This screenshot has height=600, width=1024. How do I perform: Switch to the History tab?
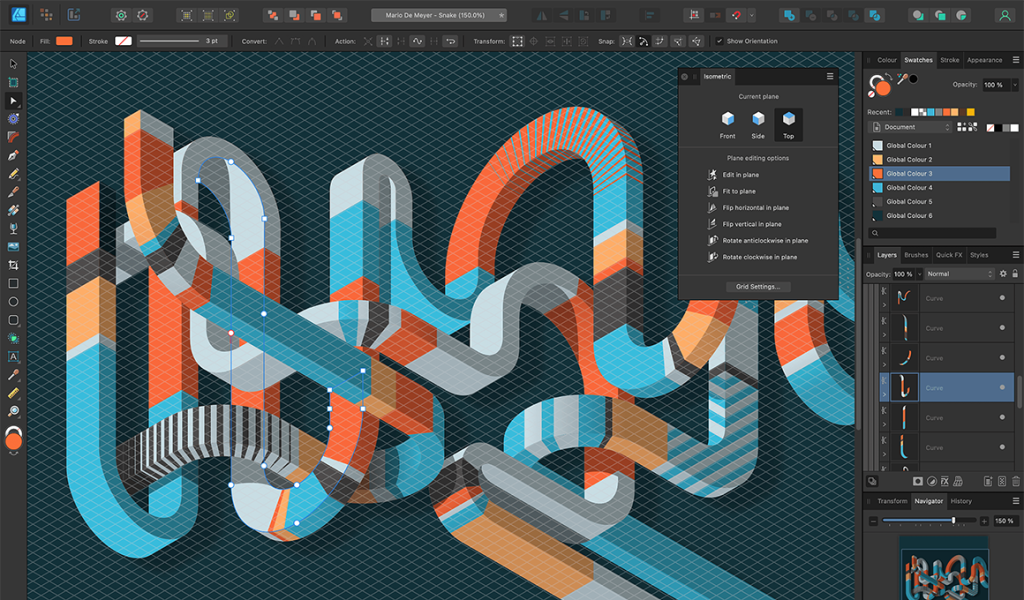[961, 501]
